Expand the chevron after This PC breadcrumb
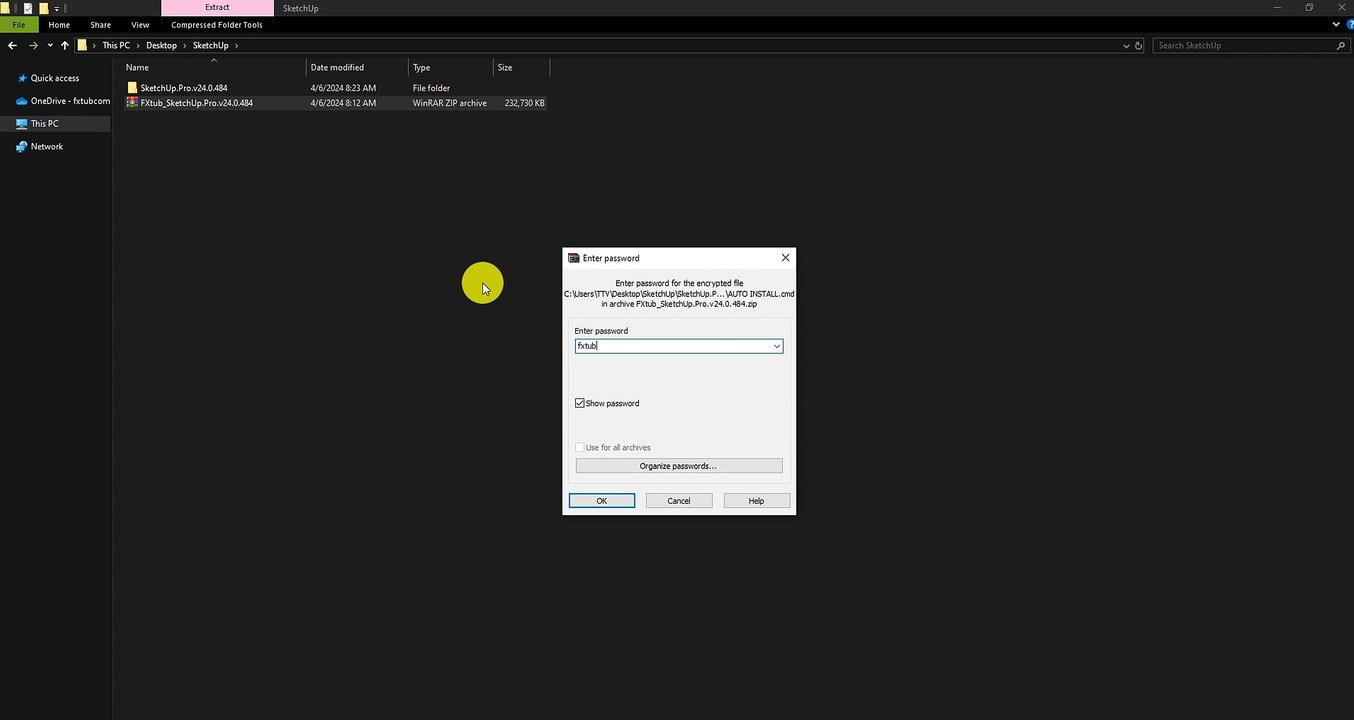 click(138, 45)
